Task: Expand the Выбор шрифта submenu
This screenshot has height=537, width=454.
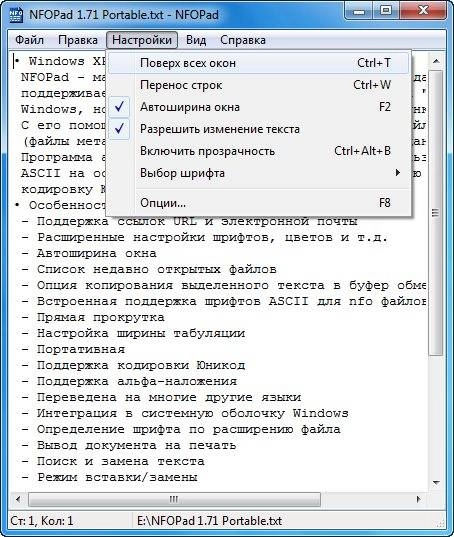Action: pos(258,173)
